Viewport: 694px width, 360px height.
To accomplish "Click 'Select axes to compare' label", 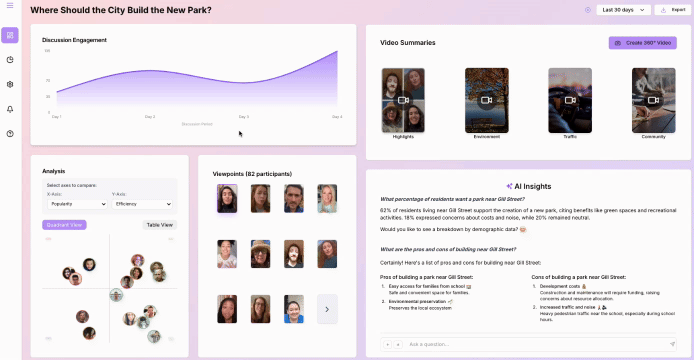I will pyautogui.click(x=72, y=185).
